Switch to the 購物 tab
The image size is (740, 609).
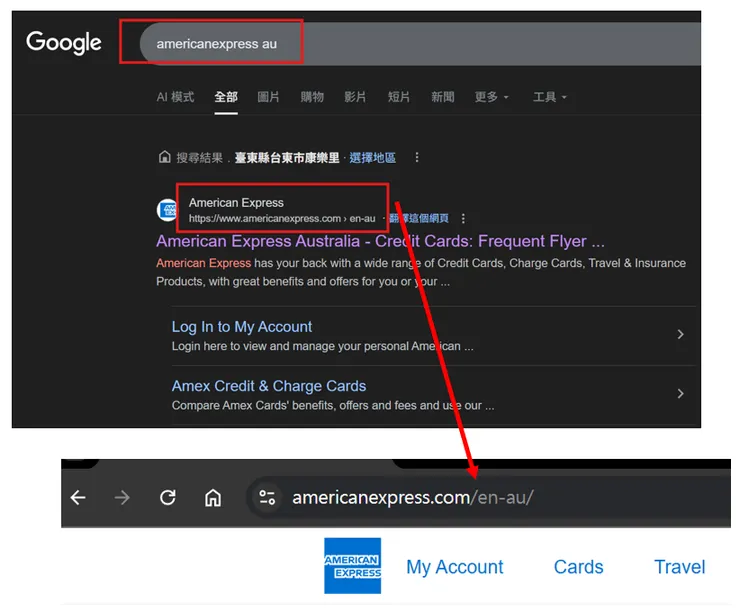tap(312, 97)
